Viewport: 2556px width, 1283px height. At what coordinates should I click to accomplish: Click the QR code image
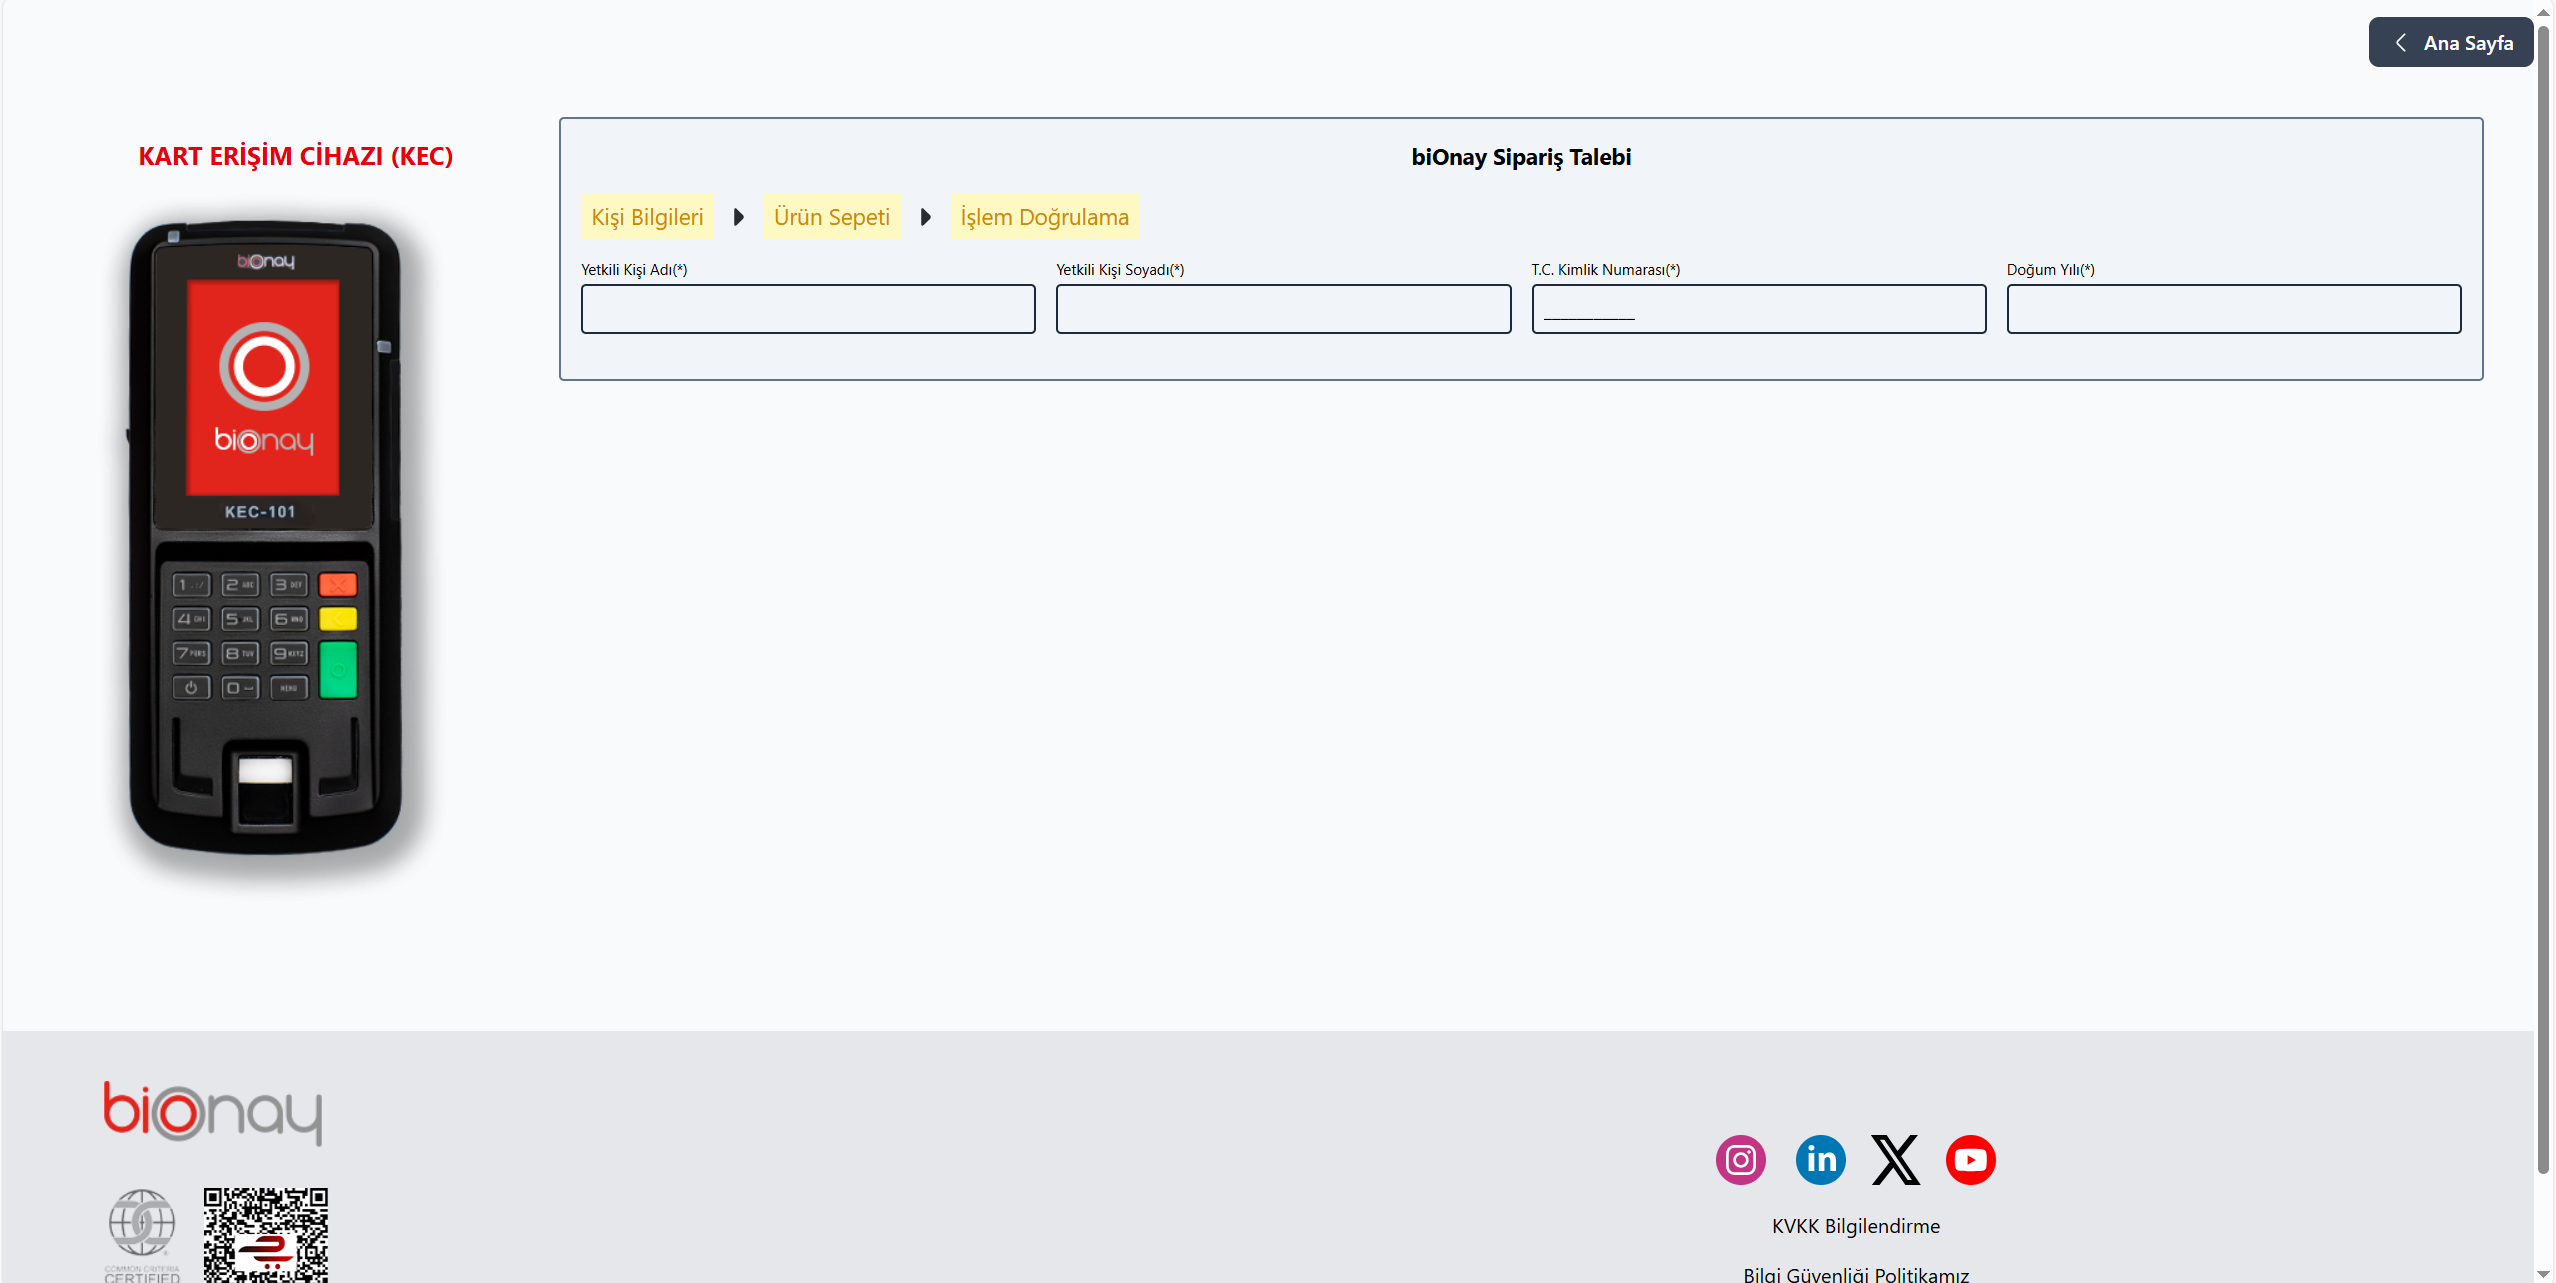(265, 1235)
